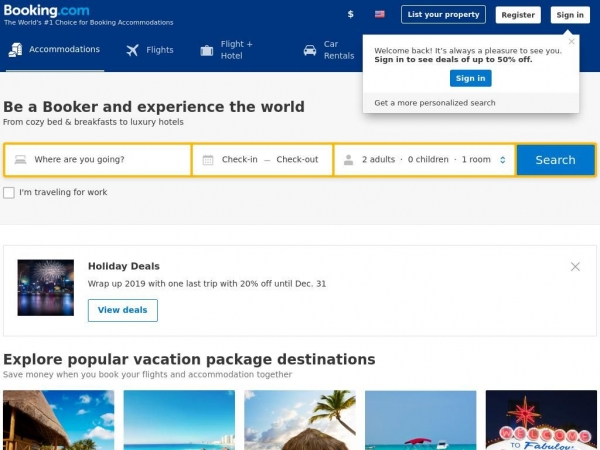Switch to the Flight + Hotel tab
This screenshot has height=450, width=600.
click(x=227, y=50)
